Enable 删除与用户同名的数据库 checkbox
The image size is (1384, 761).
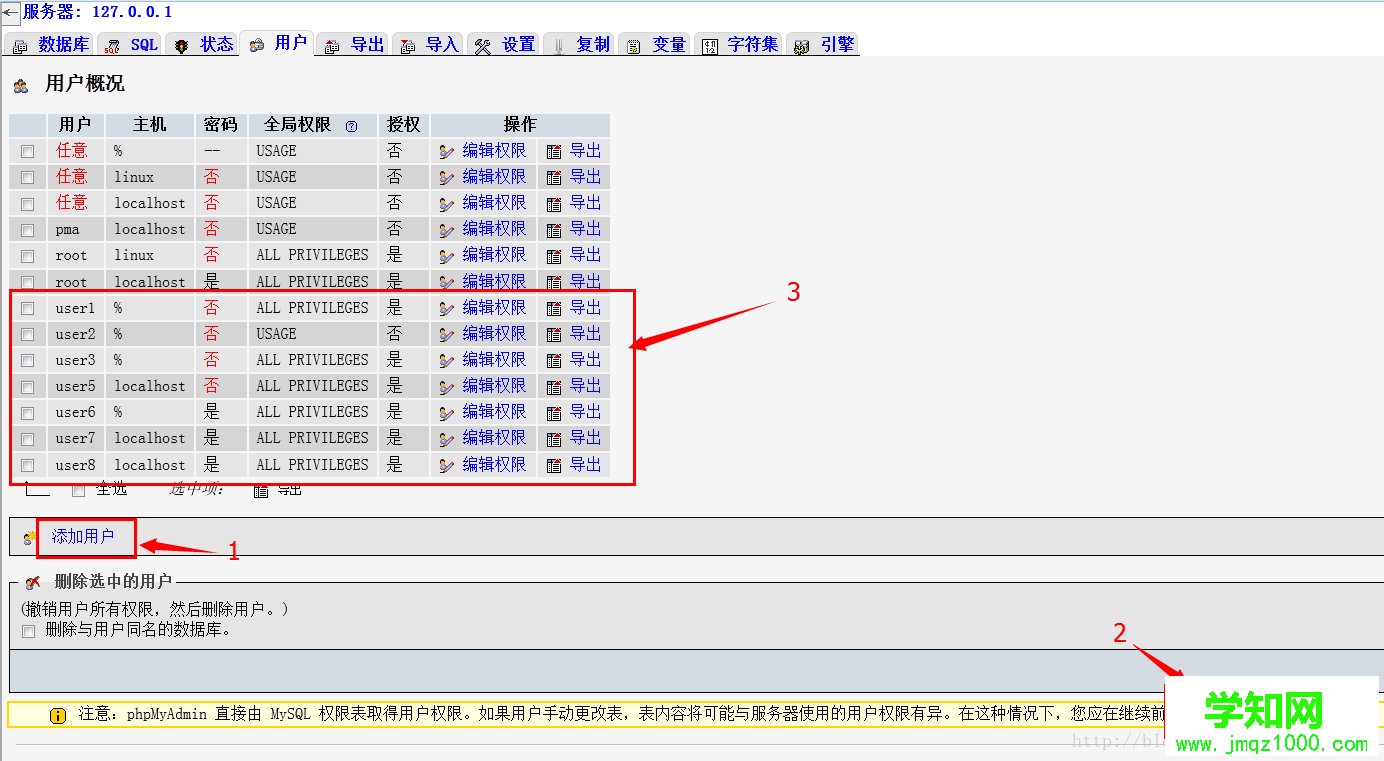click(28, 631)
